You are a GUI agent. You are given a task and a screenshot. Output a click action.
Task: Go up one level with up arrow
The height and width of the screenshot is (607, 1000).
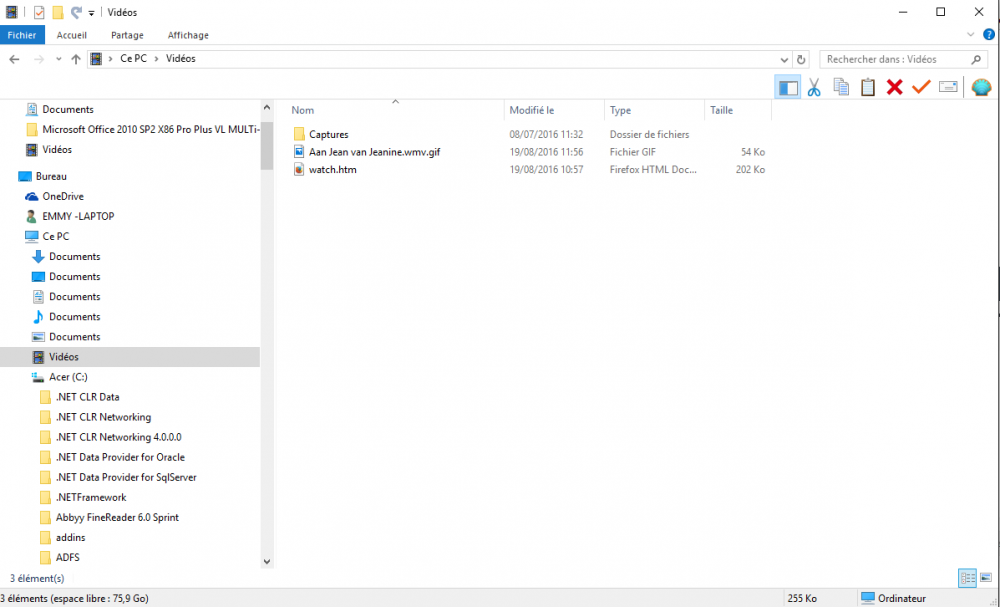tap(76, 59)
